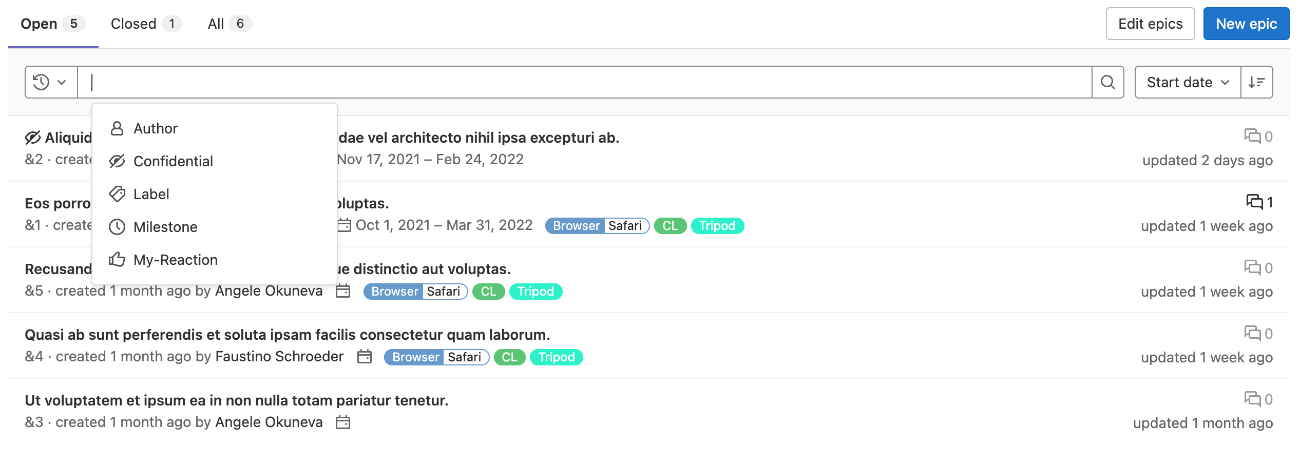Click the Edit epics button
1300x465 pixels.
pos(1149,24)
